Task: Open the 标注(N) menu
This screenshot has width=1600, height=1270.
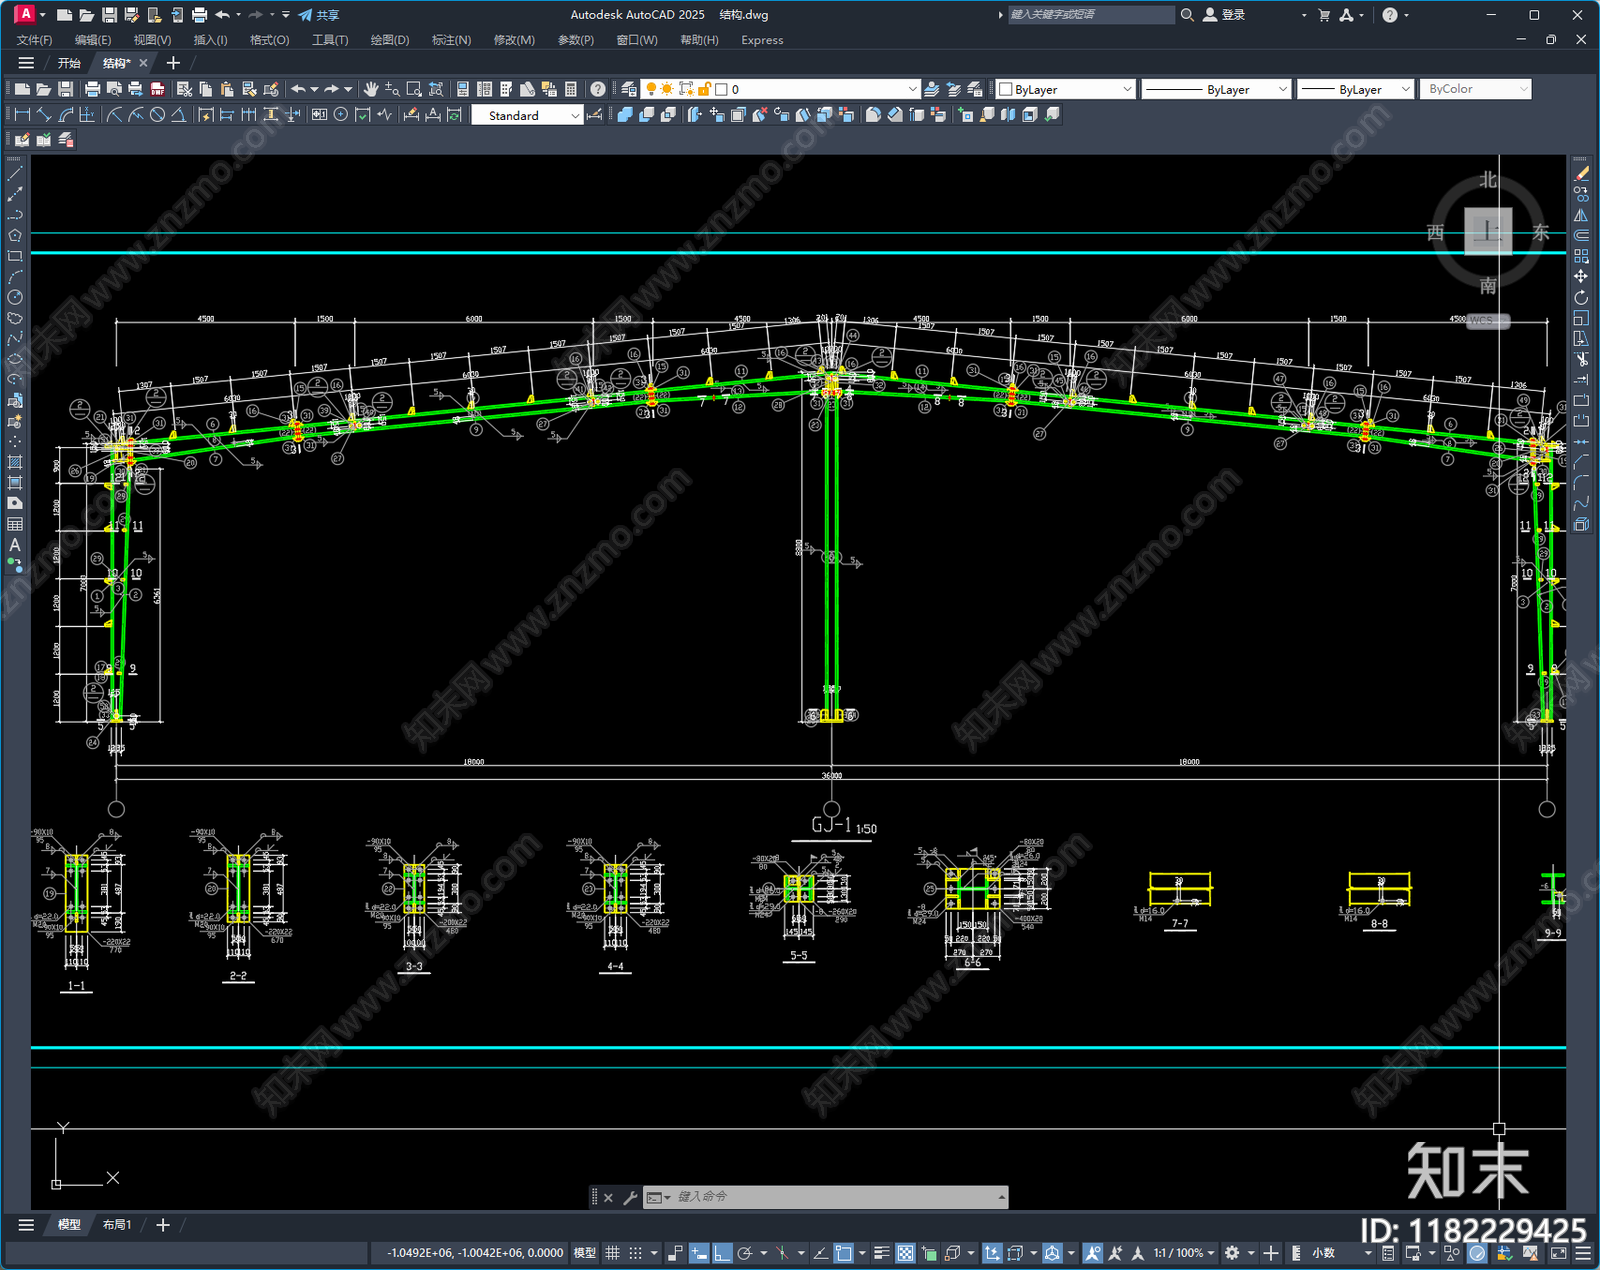Action: tap(451, 40)
